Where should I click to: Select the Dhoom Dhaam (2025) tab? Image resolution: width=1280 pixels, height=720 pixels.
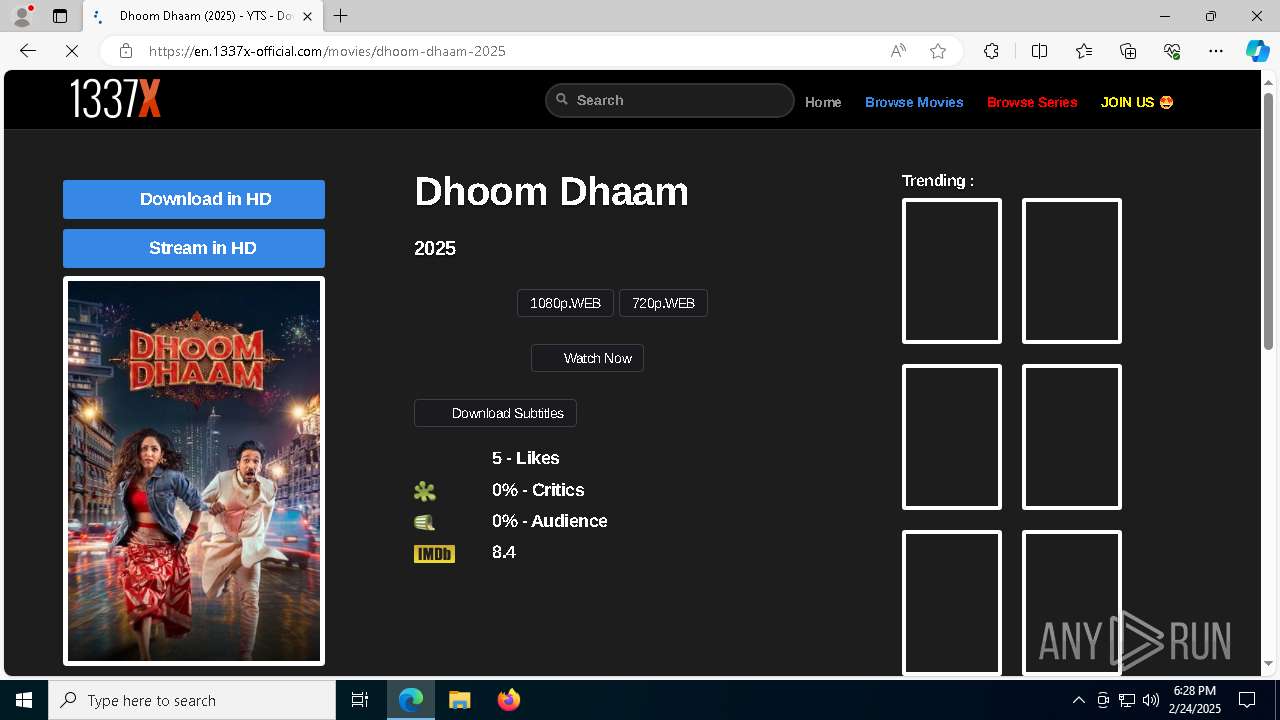click(203, 16)
